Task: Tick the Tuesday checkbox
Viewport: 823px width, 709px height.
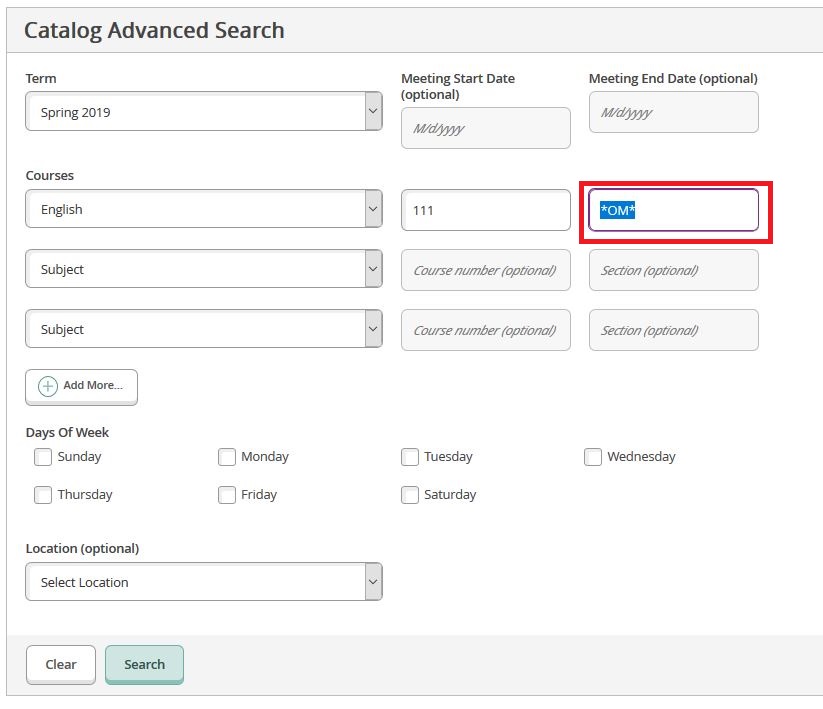Action: (410, 457)
